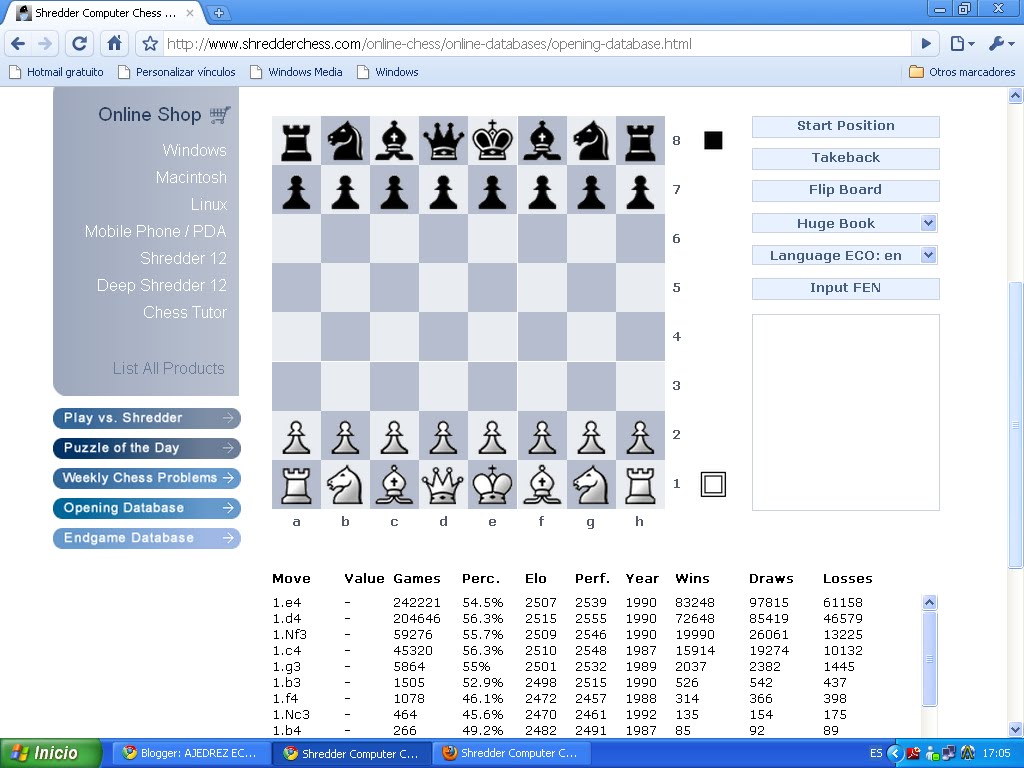Select the black queen on d8
1024x768 pixels.
tap(443, 140)
